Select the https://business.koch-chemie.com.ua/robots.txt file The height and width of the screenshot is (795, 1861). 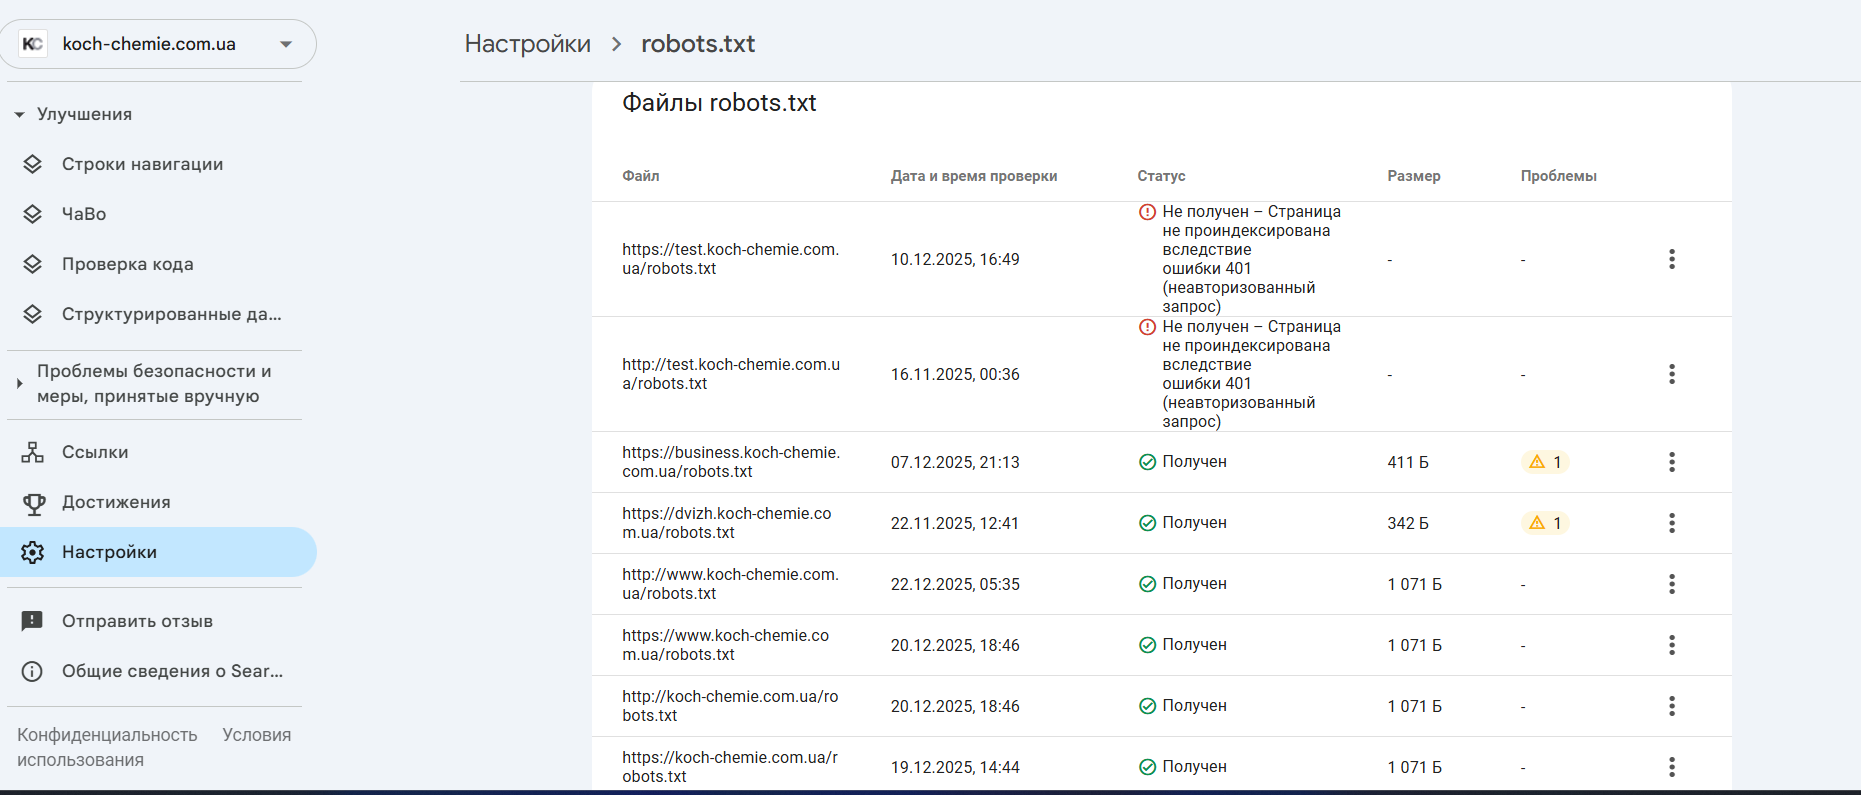[x=731, y=462]
